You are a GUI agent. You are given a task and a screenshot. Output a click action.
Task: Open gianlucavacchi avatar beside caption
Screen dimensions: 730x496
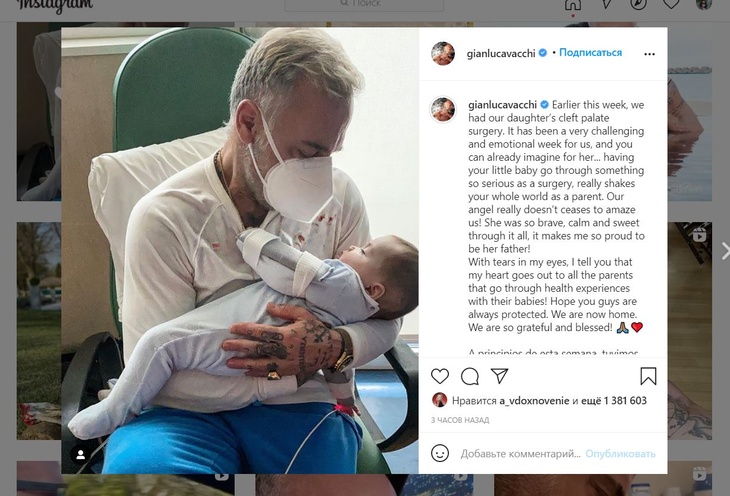[443, 109]
